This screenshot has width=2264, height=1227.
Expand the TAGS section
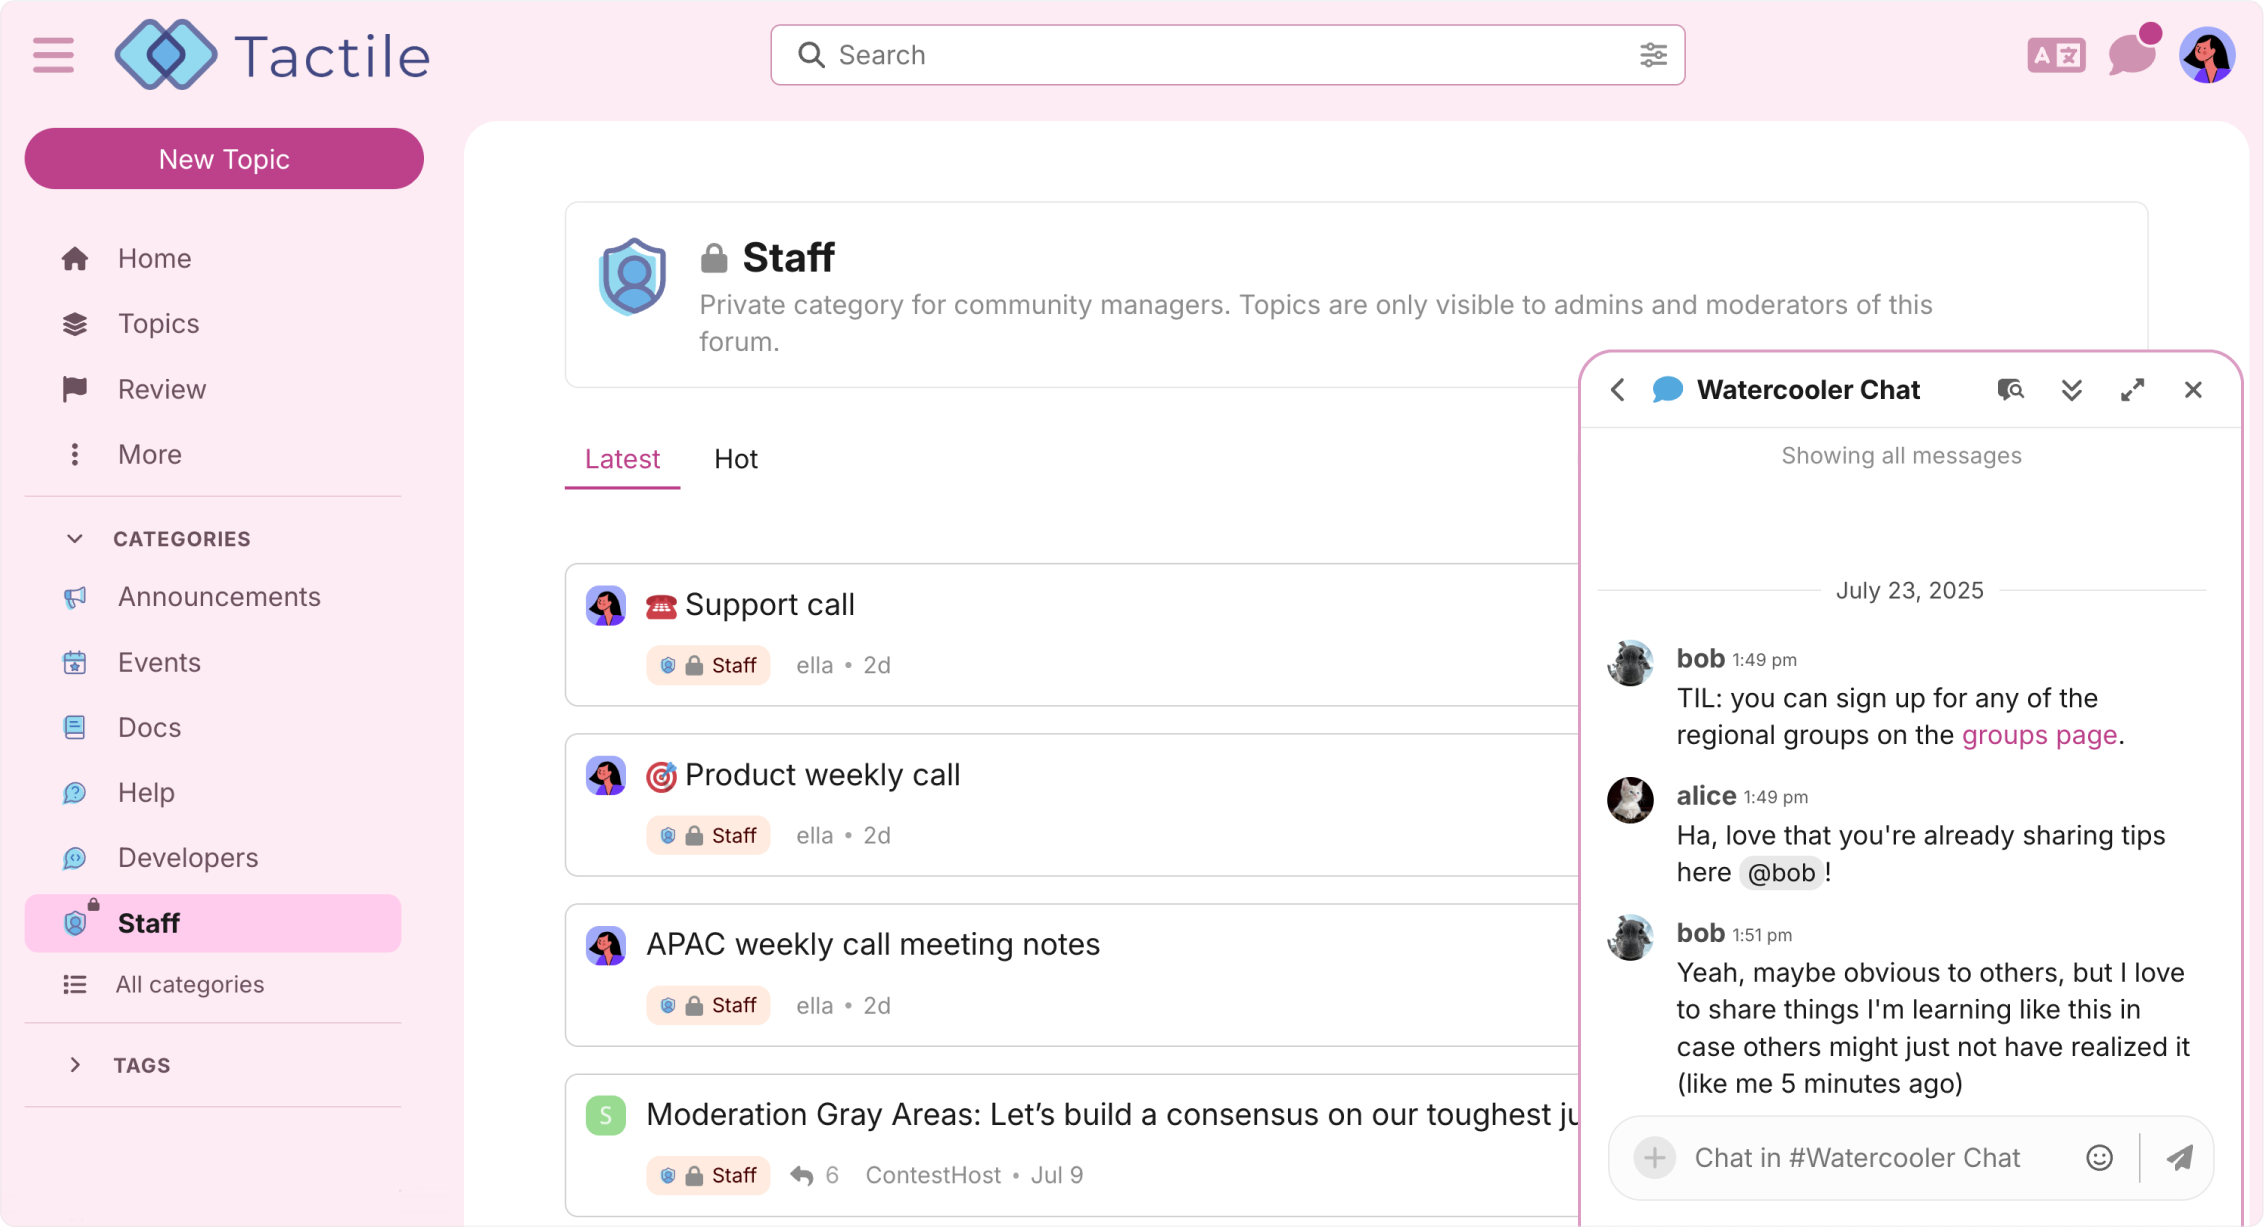[x=75, y=1065]
